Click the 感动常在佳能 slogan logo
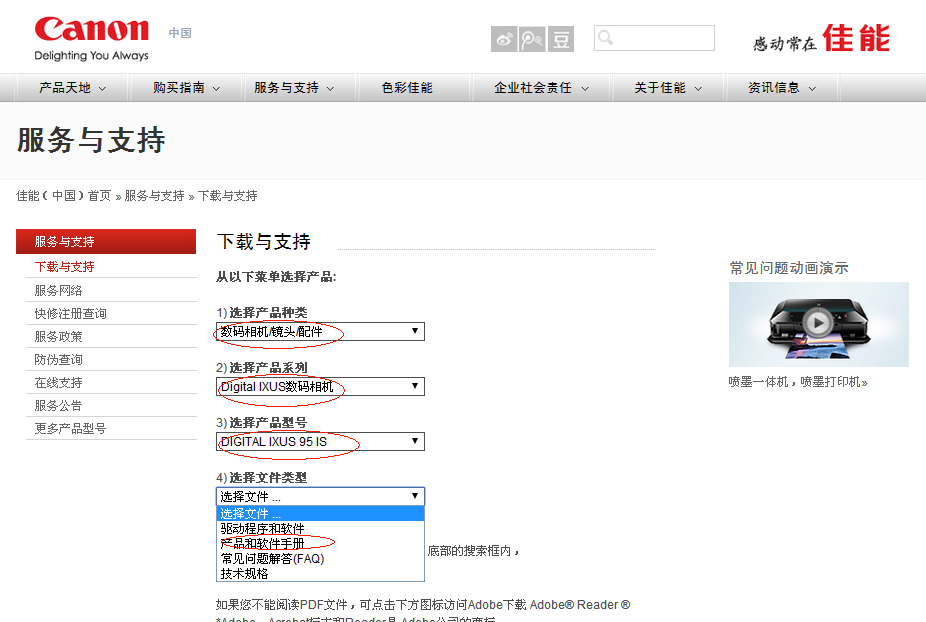926x622 pixels. click(x=821, y=39)
